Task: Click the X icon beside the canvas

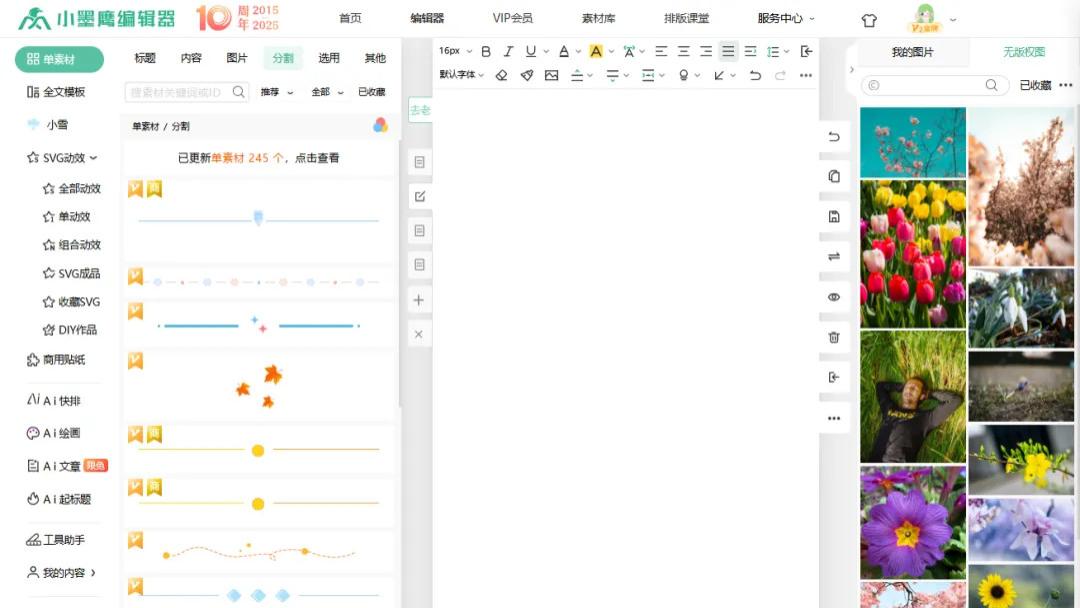Action: pyautogui.click(x=419, y=334)
